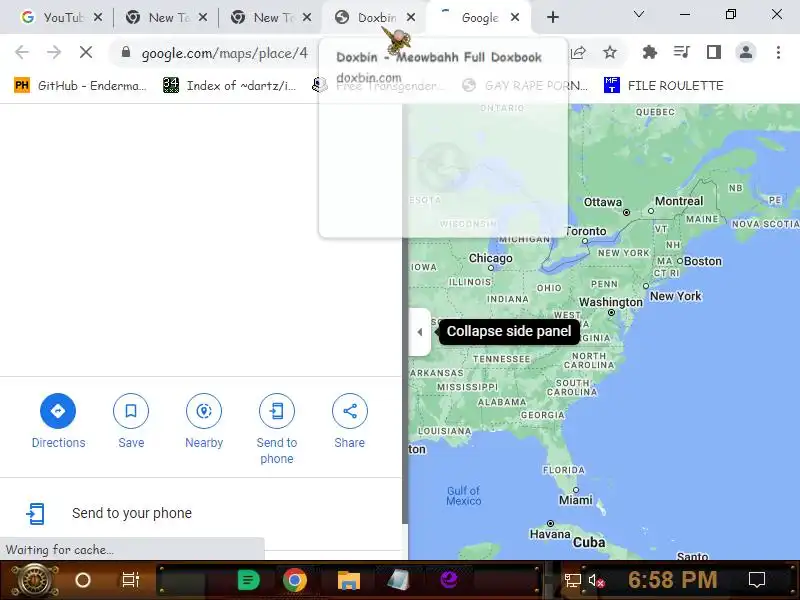Image resolution: width=800 pixels, height=600 pixels.
Task: Open the notepad-style taskbar app
Action: pyautogui.click(x=398, y=580)
